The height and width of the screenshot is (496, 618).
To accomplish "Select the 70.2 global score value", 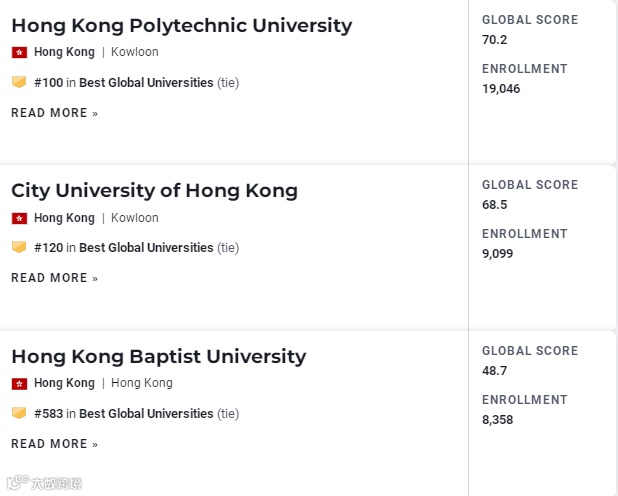I will (x=495, y=40).
